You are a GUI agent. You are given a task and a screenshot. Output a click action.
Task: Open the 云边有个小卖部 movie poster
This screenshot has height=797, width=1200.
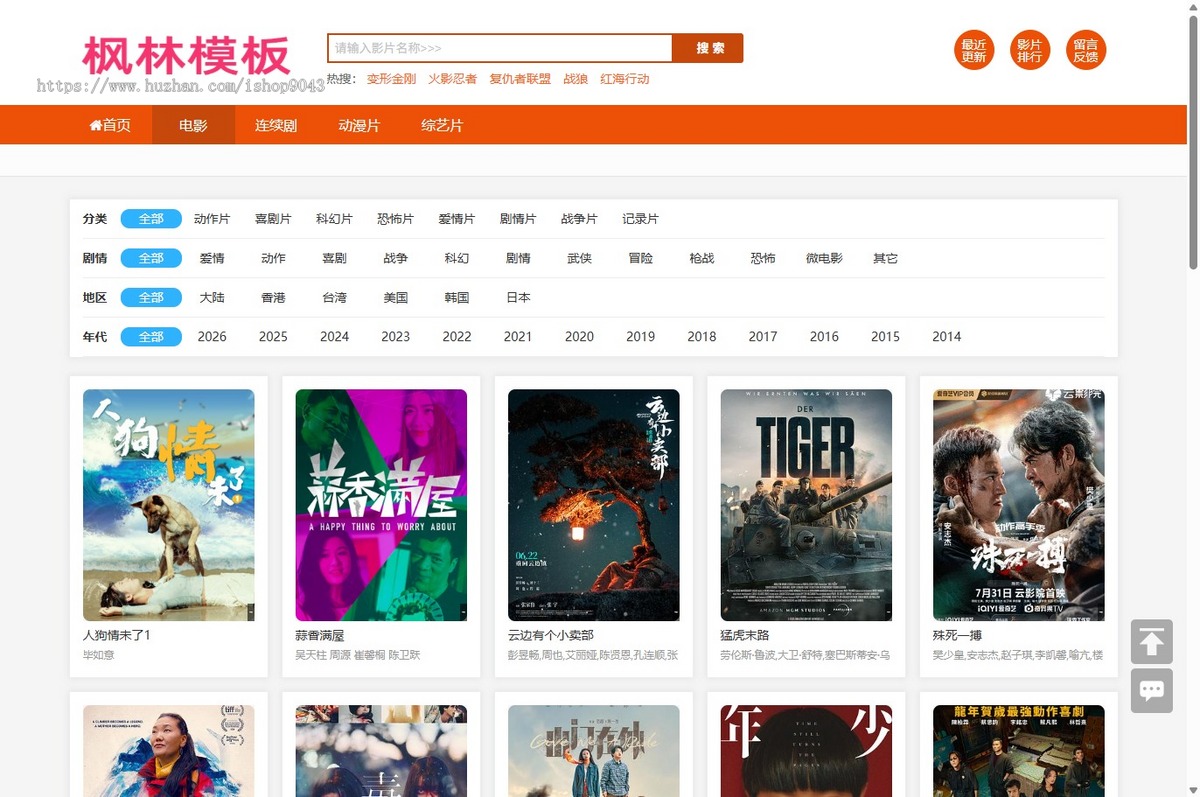point(594,505)
